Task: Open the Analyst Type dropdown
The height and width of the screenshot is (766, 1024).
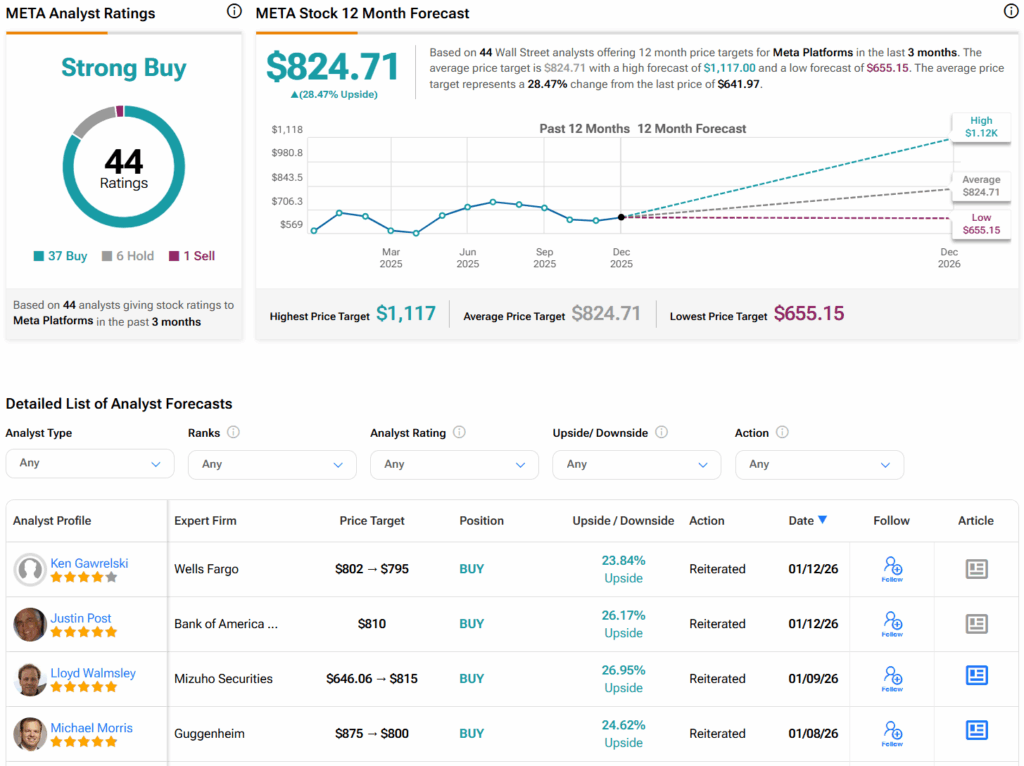Action: (90, 464)
